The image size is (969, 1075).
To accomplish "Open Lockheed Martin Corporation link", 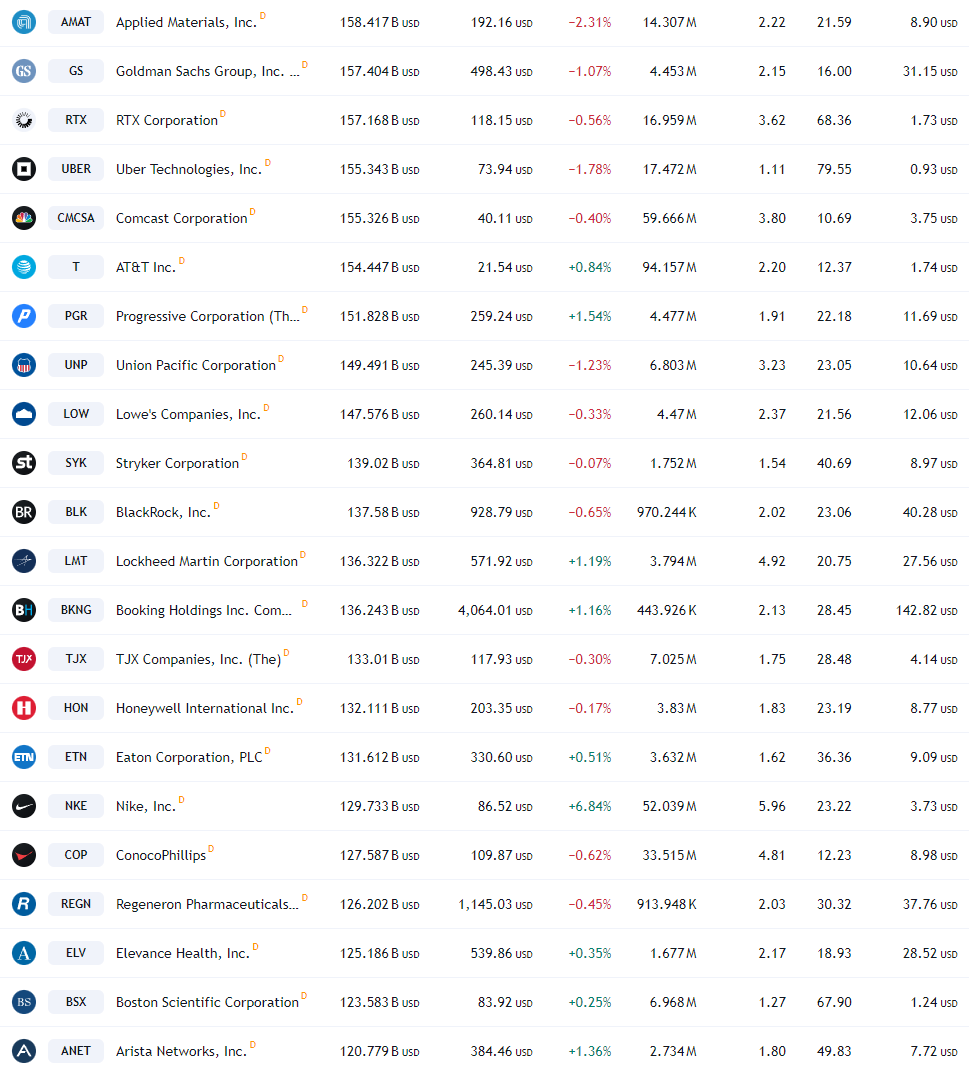I will point(206,561).
